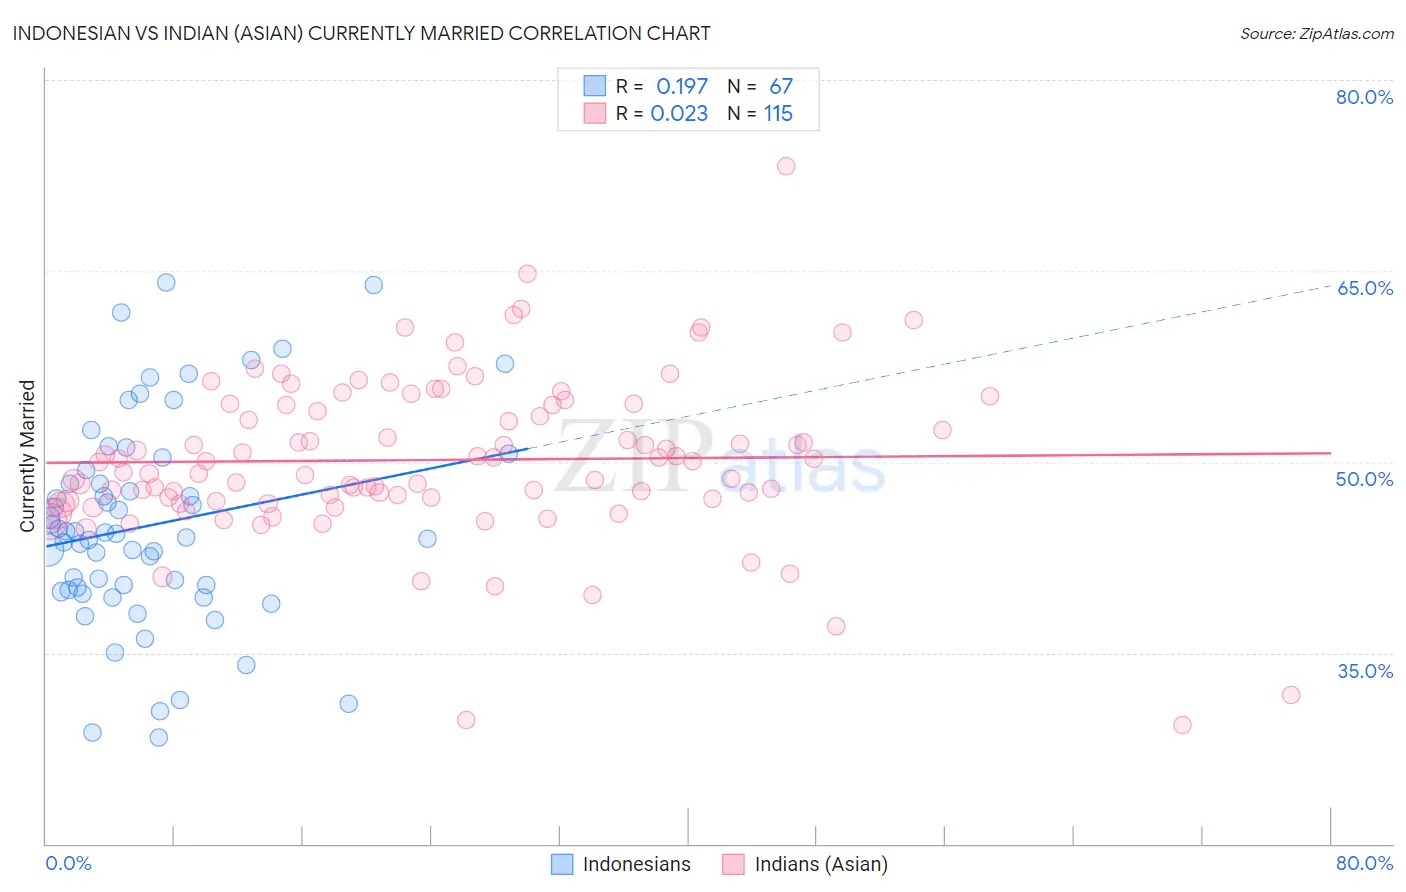Click the pink swatch beside R = 0.023
Viewport: 1406px width, 892px height.
(x=595, y=113)
